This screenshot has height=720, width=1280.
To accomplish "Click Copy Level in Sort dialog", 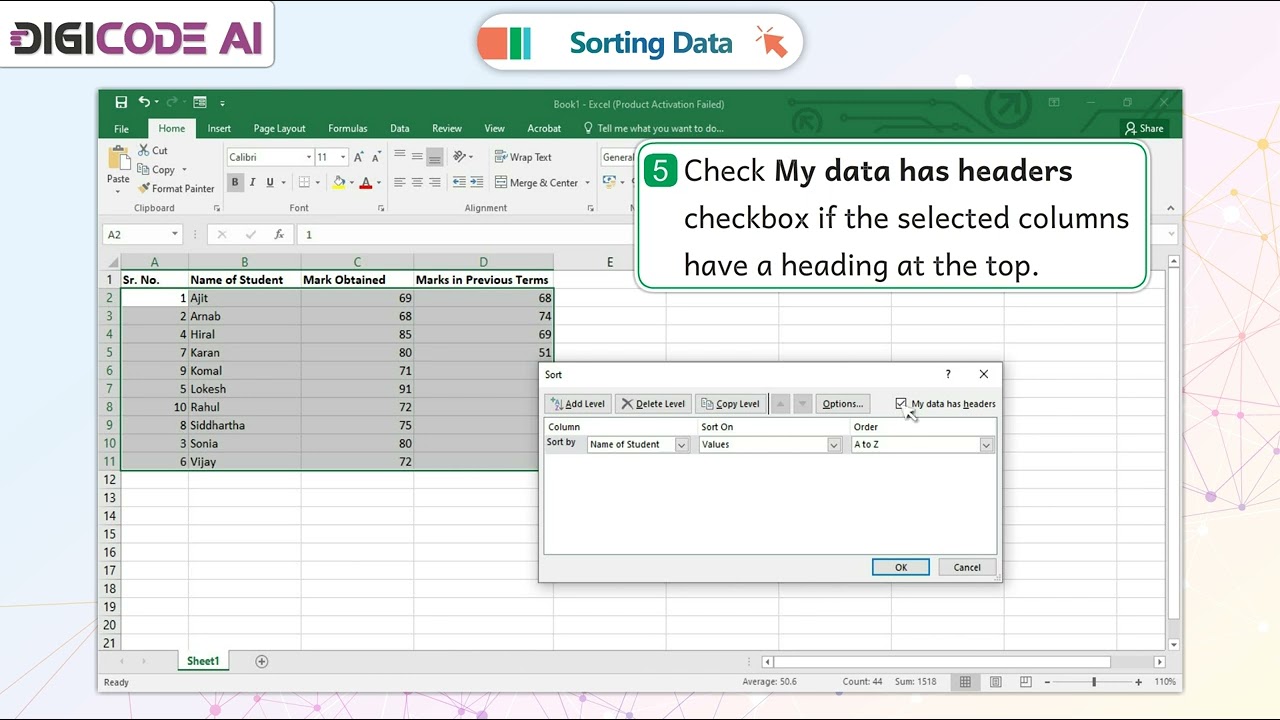I will (731, 404).
